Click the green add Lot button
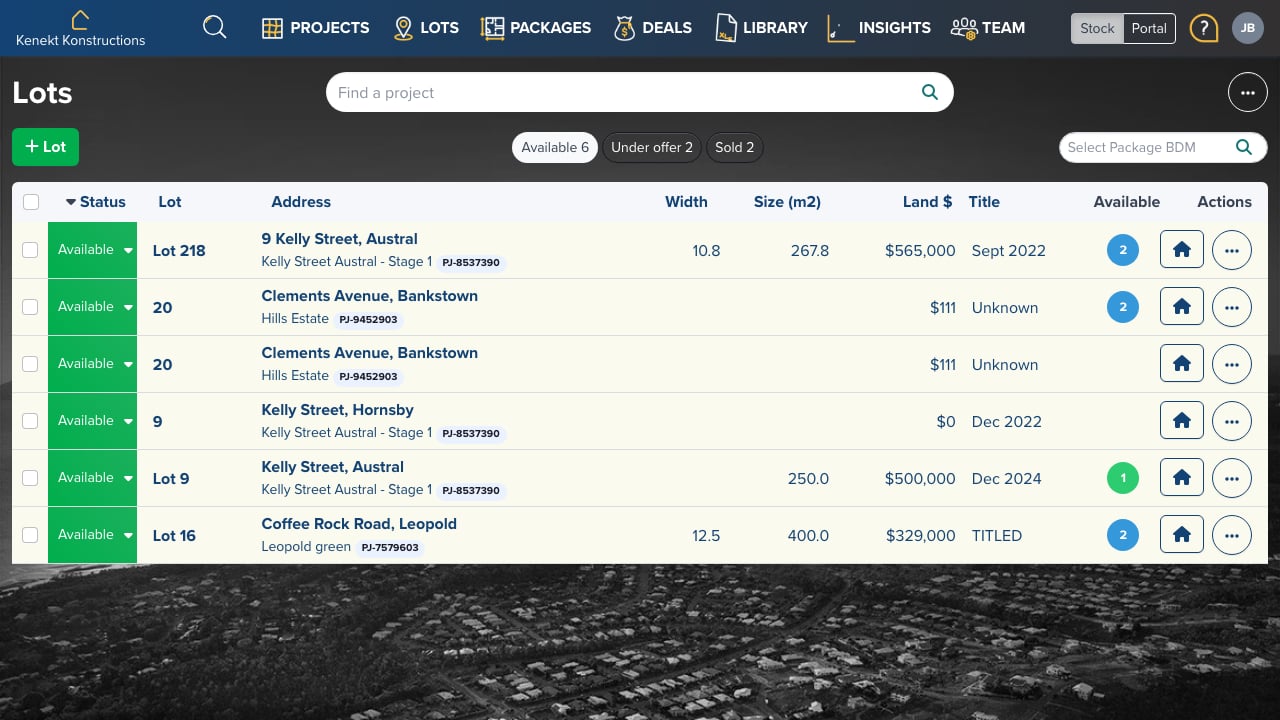The height and width of the screenshot is (720, 1280). click(45, 147)
